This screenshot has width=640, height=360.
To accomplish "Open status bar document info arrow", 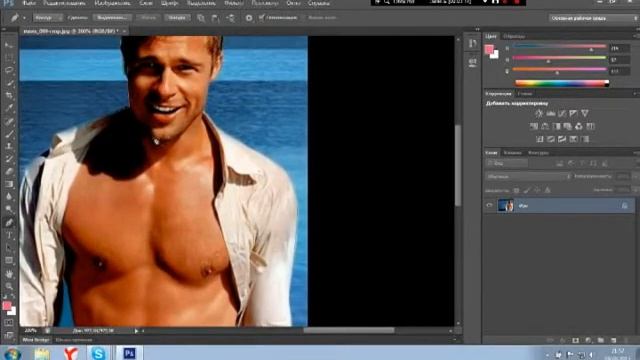I will point(136,331).
